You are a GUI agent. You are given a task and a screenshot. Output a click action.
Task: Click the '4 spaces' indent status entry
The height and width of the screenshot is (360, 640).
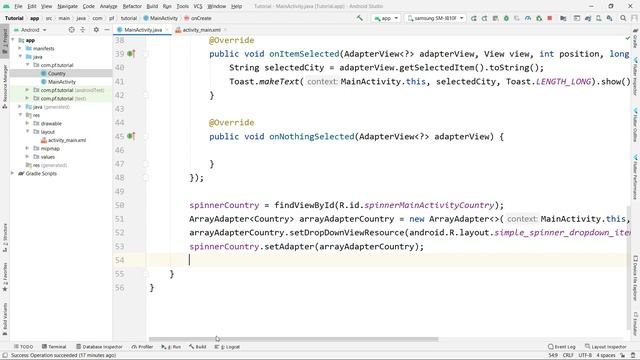click(x=606, y=355)
